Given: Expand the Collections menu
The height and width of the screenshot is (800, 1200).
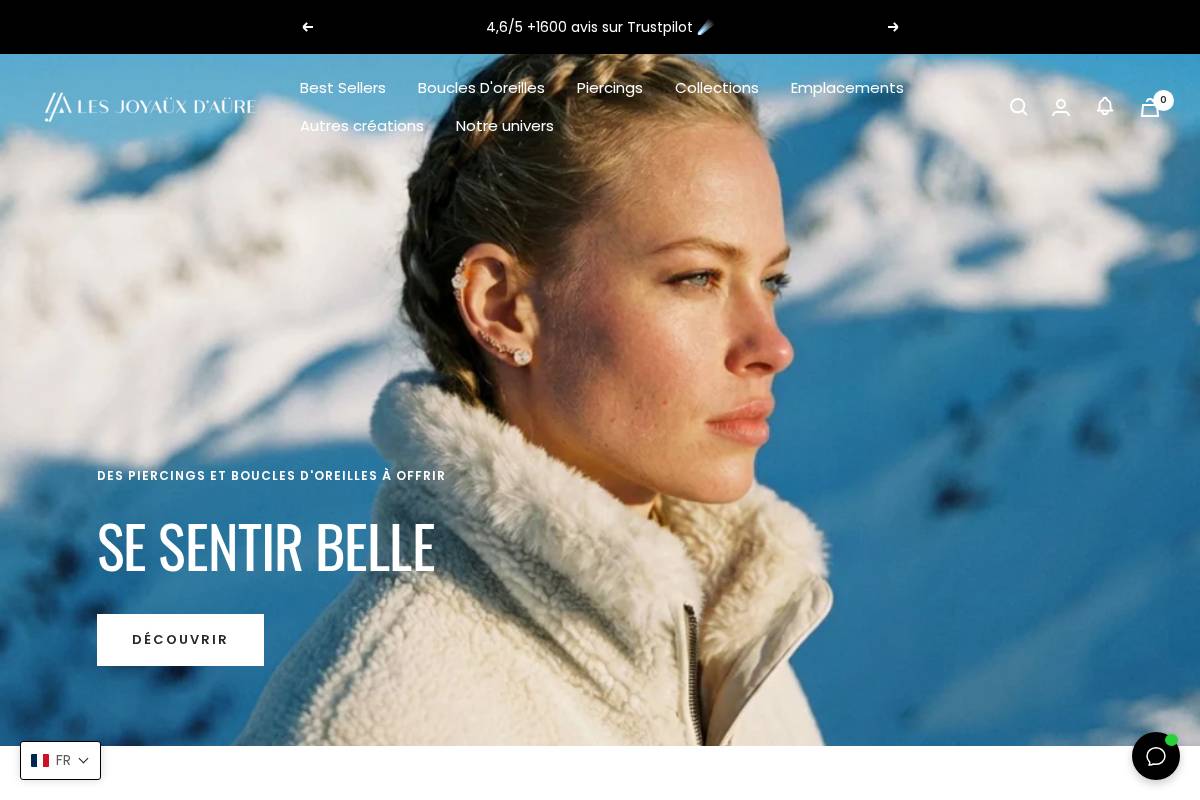Looking at the screenshot, I should coord(717,88).
